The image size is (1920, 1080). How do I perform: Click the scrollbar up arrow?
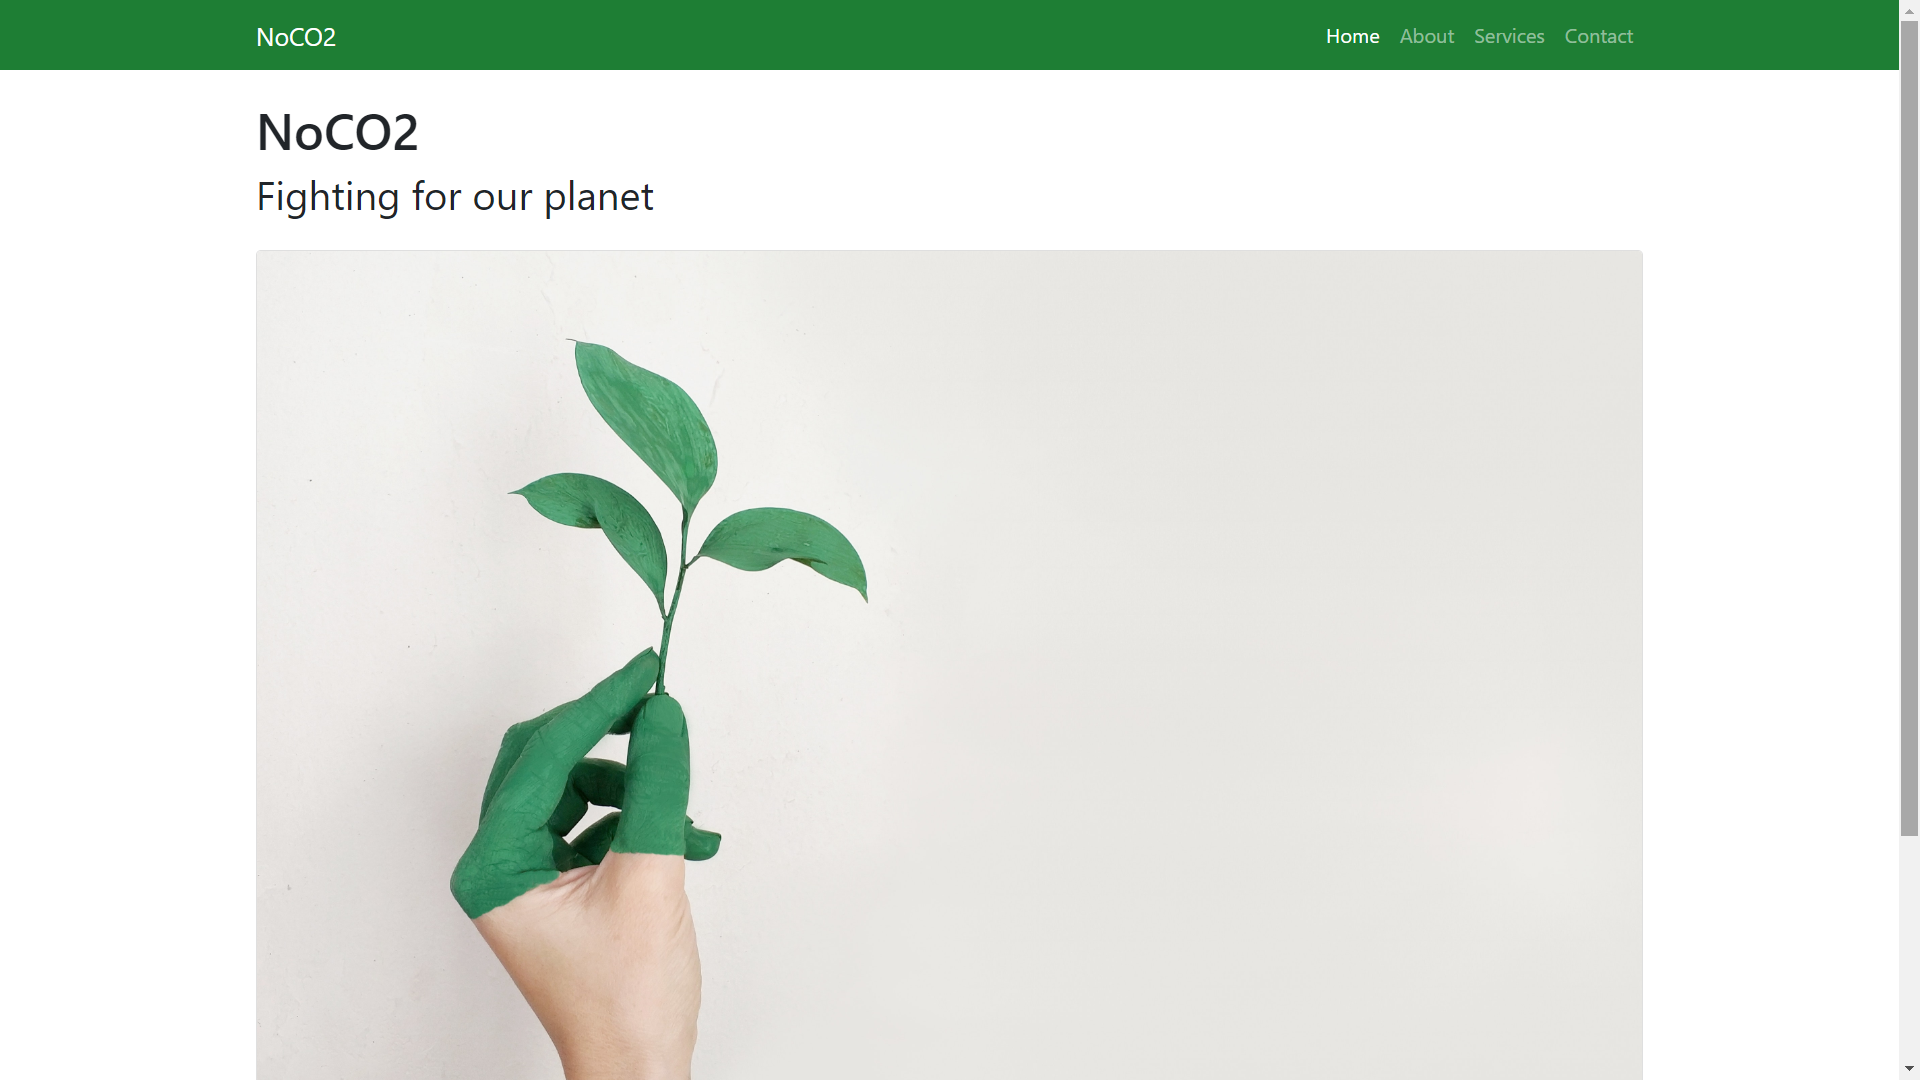[1909, 10]
